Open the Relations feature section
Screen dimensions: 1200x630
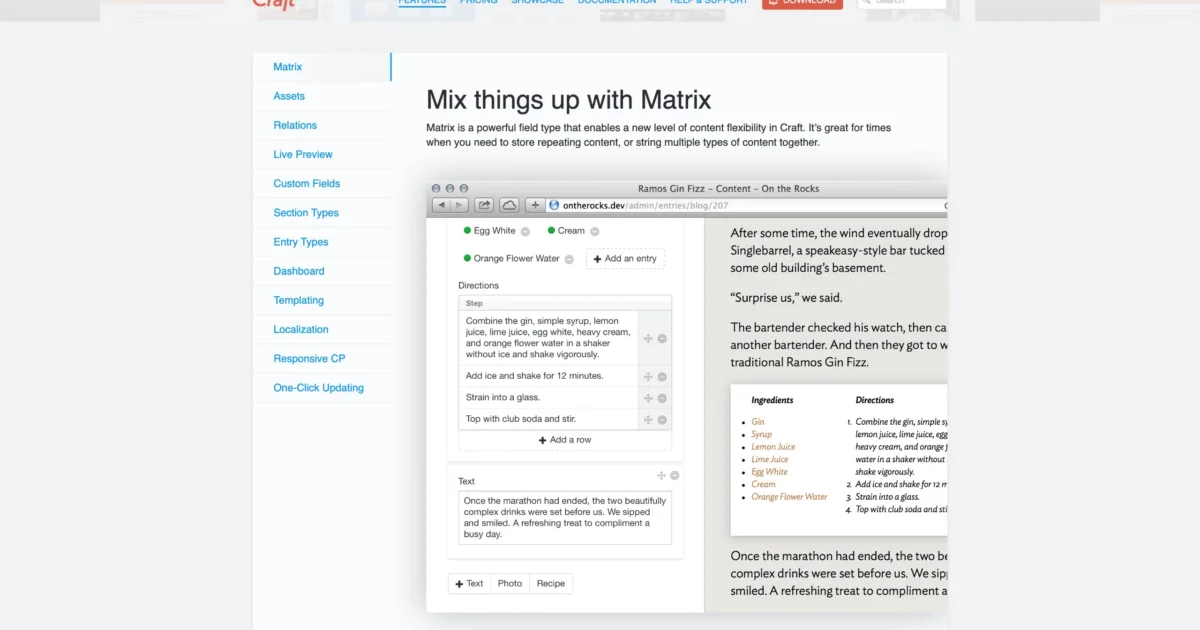(321, 125)
